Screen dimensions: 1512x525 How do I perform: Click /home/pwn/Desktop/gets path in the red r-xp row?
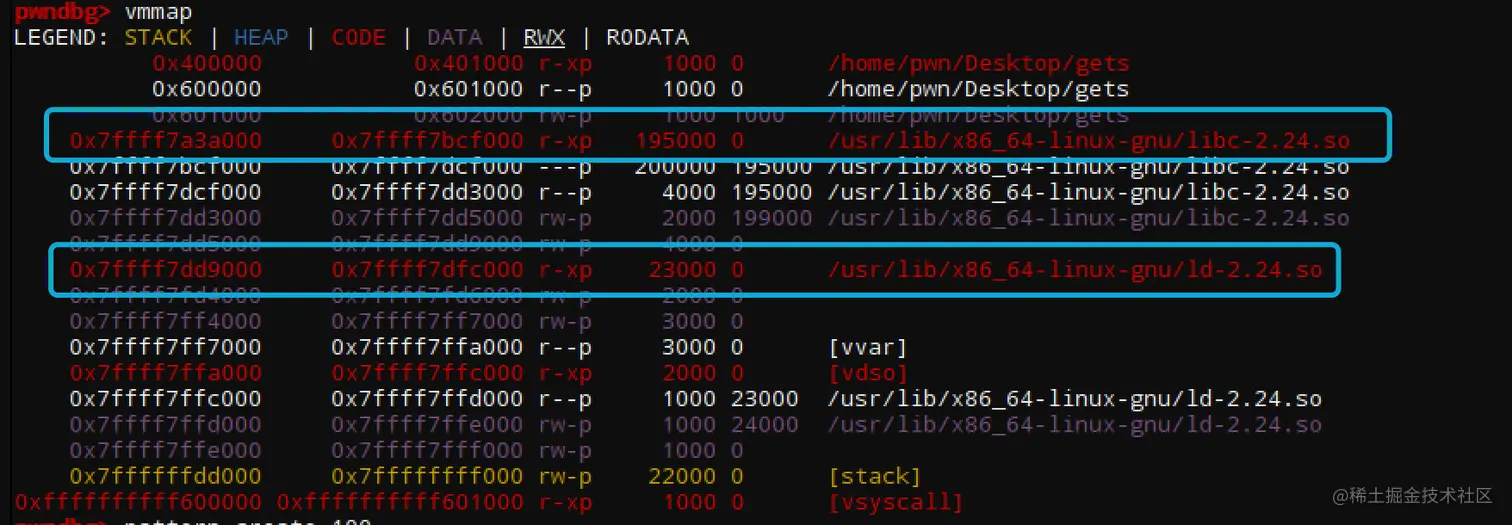(x=979, y=64)
